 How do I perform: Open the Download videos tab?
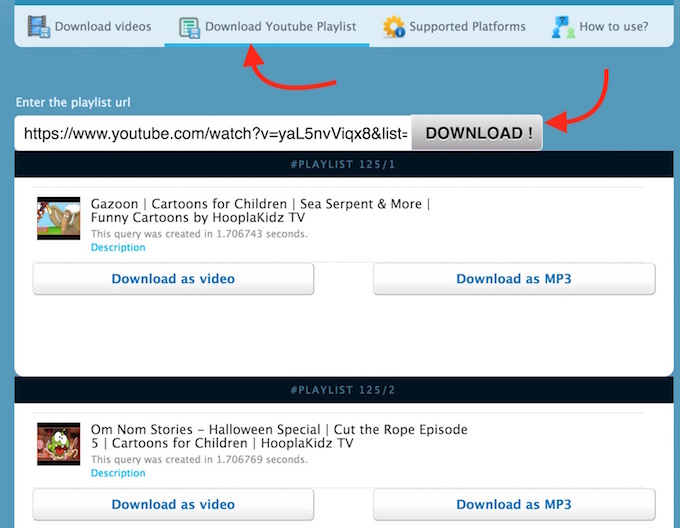point(102,27)
